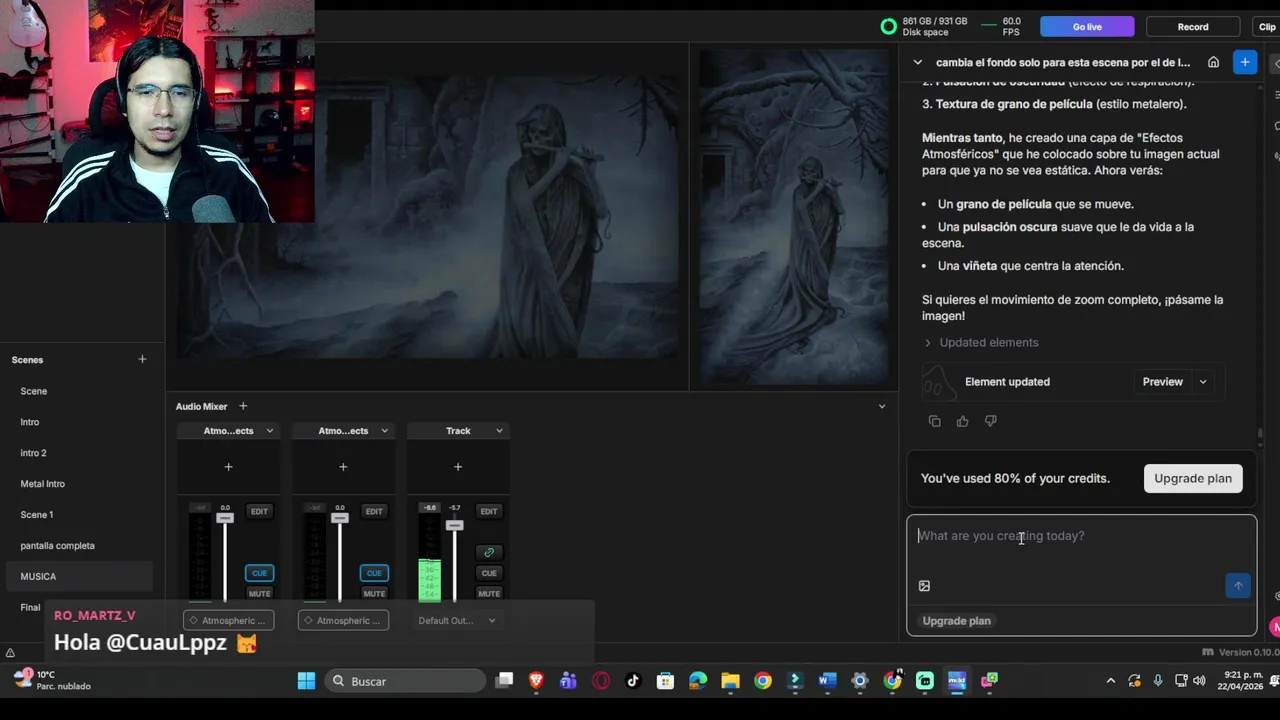Adjust second Atmo...ects volume fader
This screenshot has height=720, width=1280.
click(x=340, y=518)
